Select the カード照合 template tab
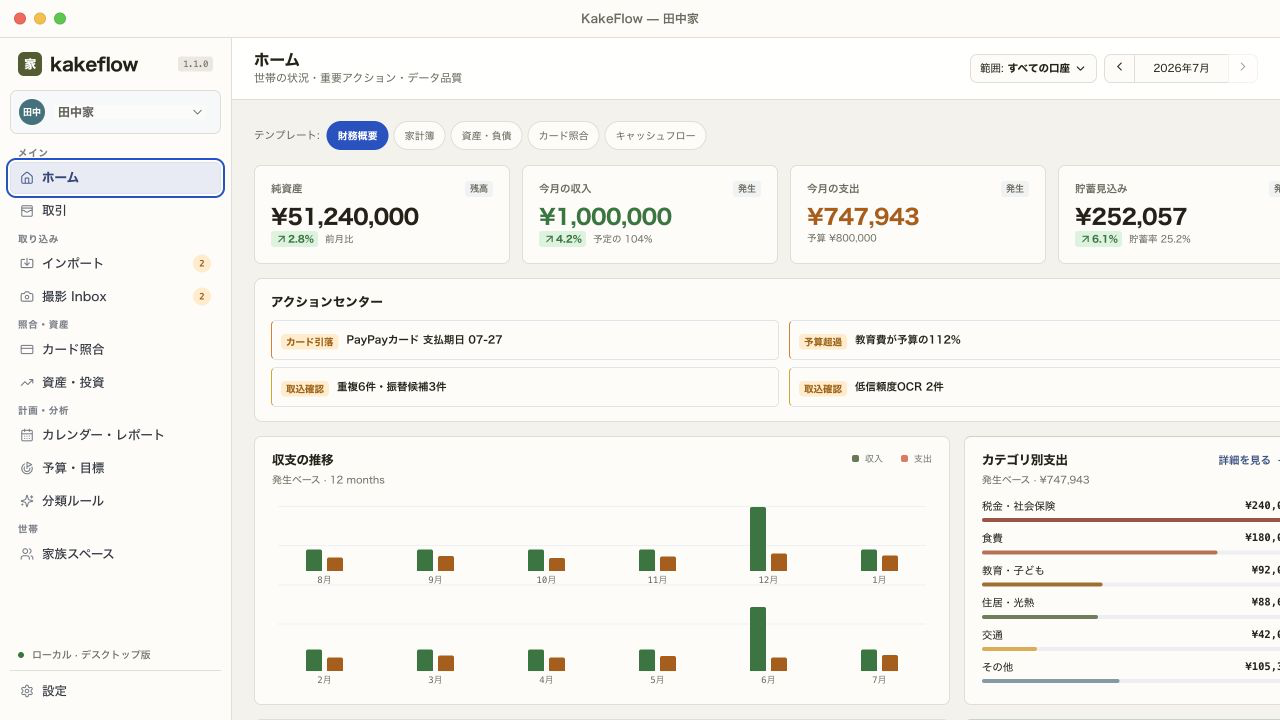 tap(564, 136)
